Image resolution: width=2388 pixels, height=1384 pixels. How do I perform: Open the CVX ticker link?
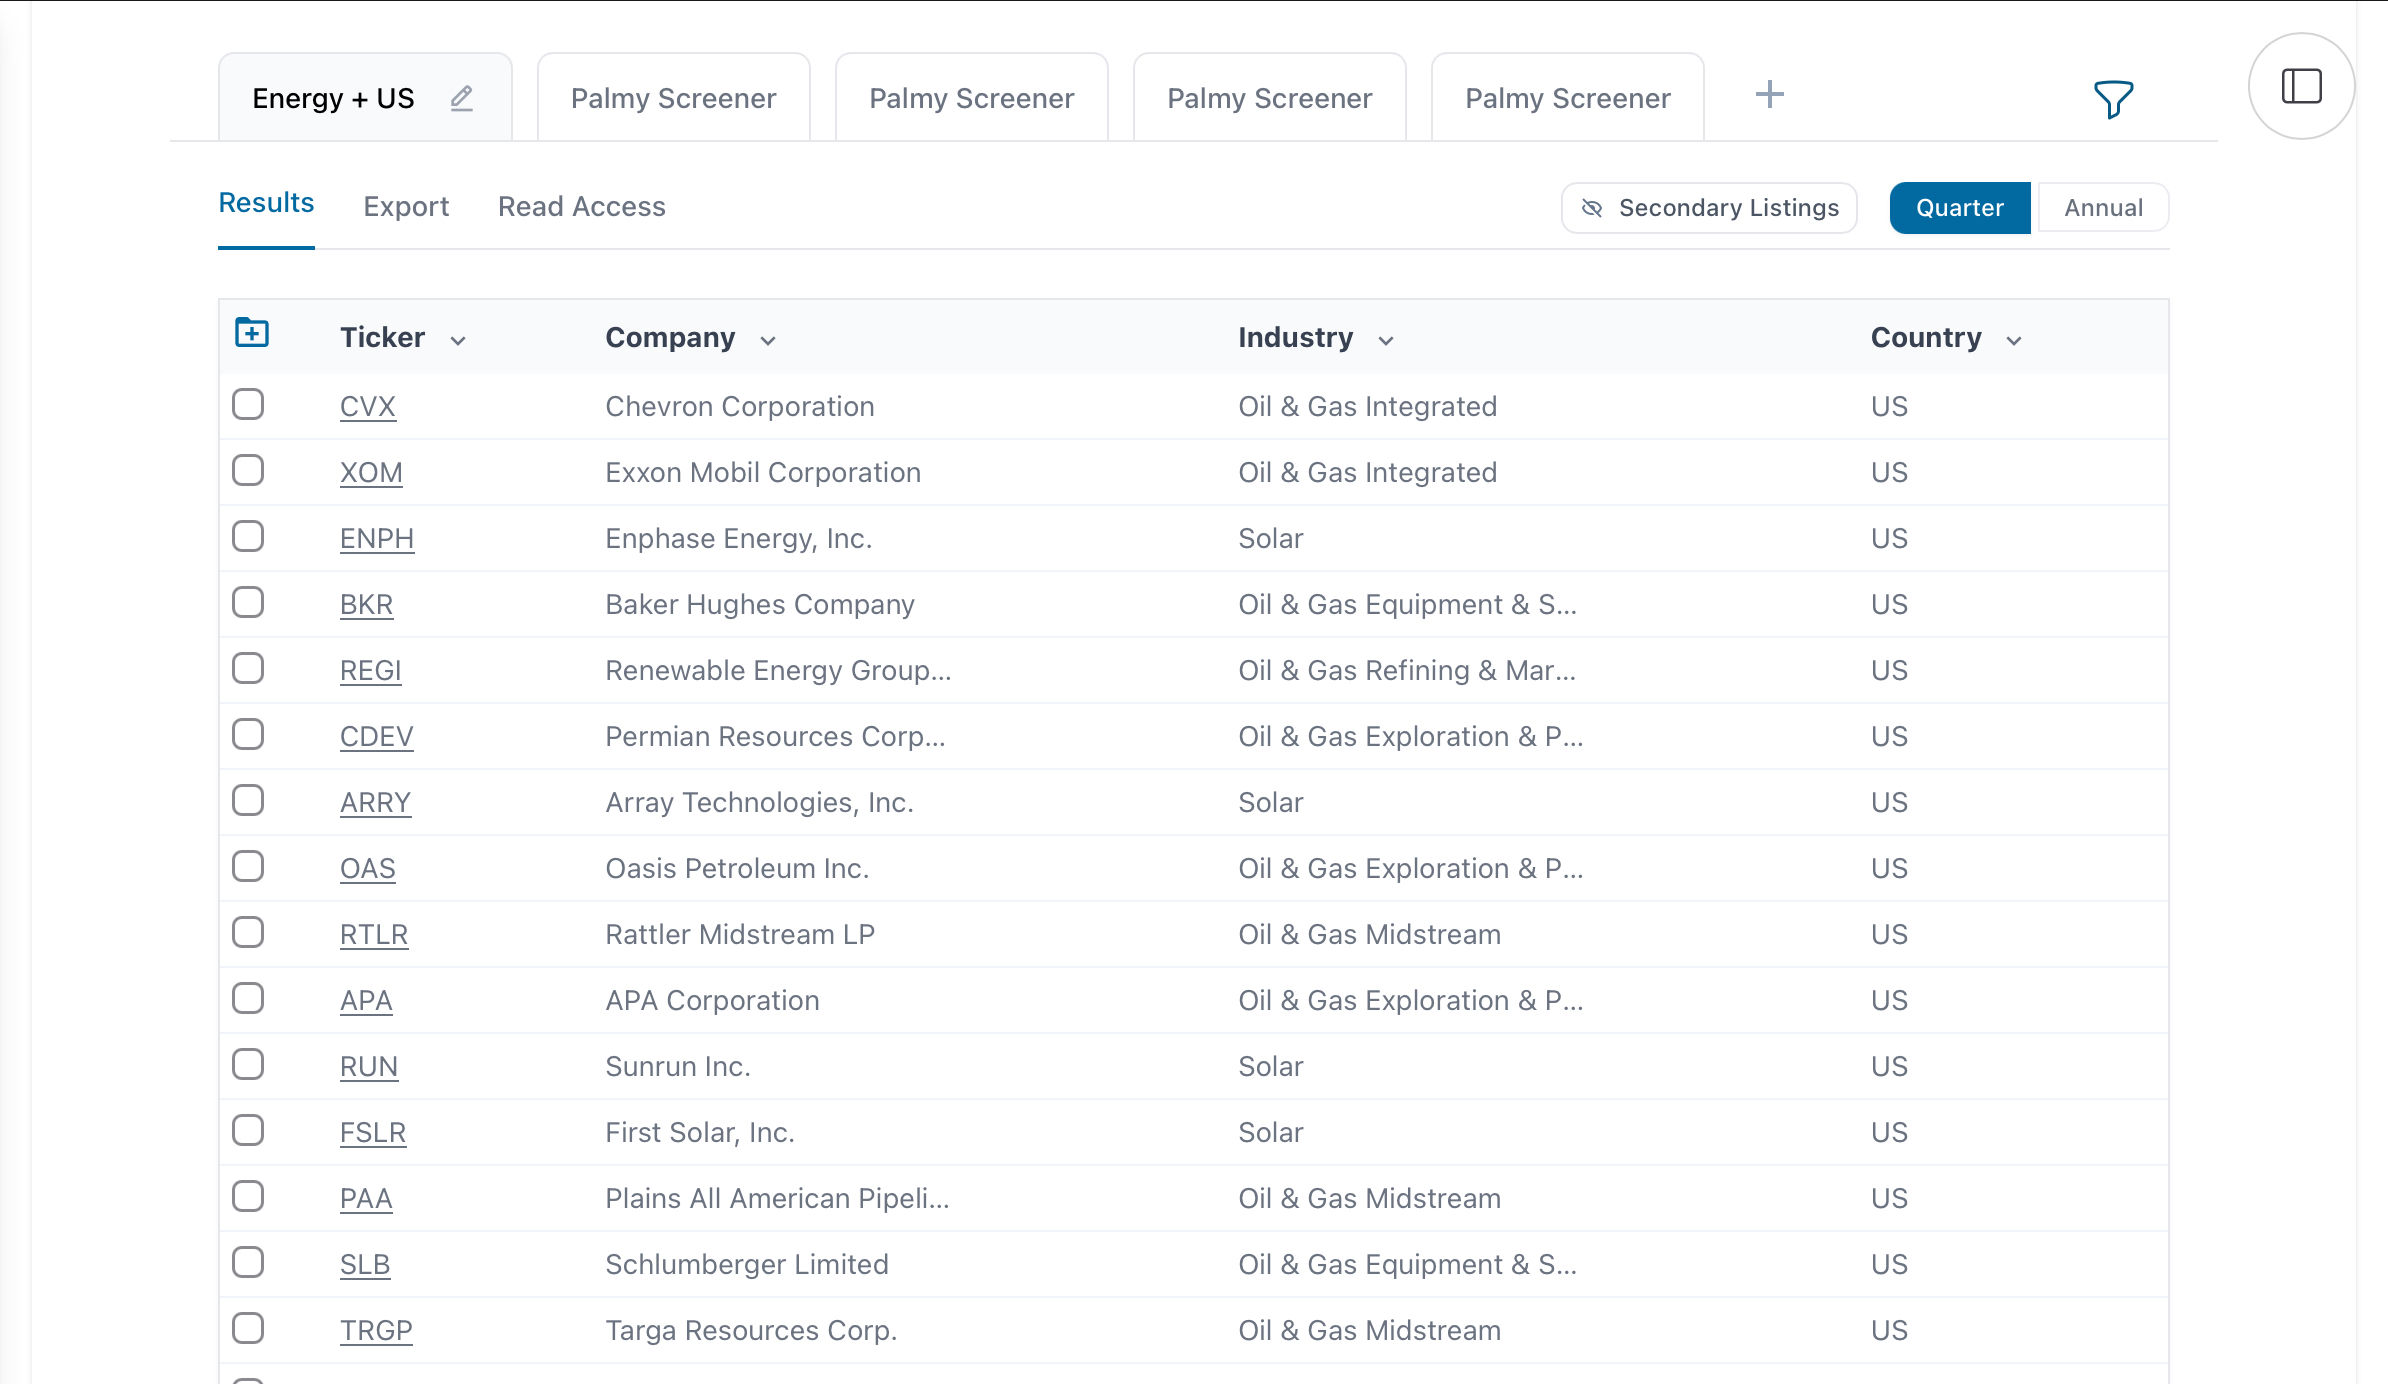point(368,407)
